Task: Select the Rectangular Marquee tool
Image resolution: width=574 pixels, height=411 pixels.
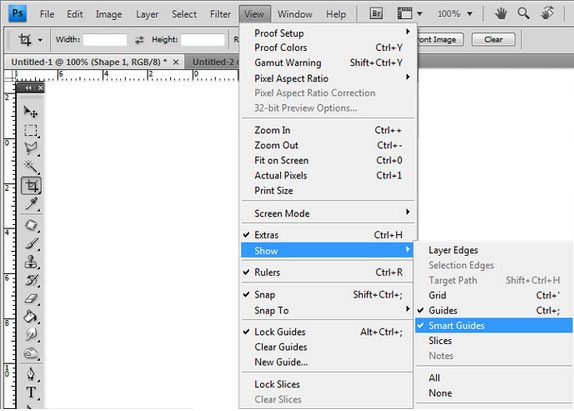Action: click(31, 130)
